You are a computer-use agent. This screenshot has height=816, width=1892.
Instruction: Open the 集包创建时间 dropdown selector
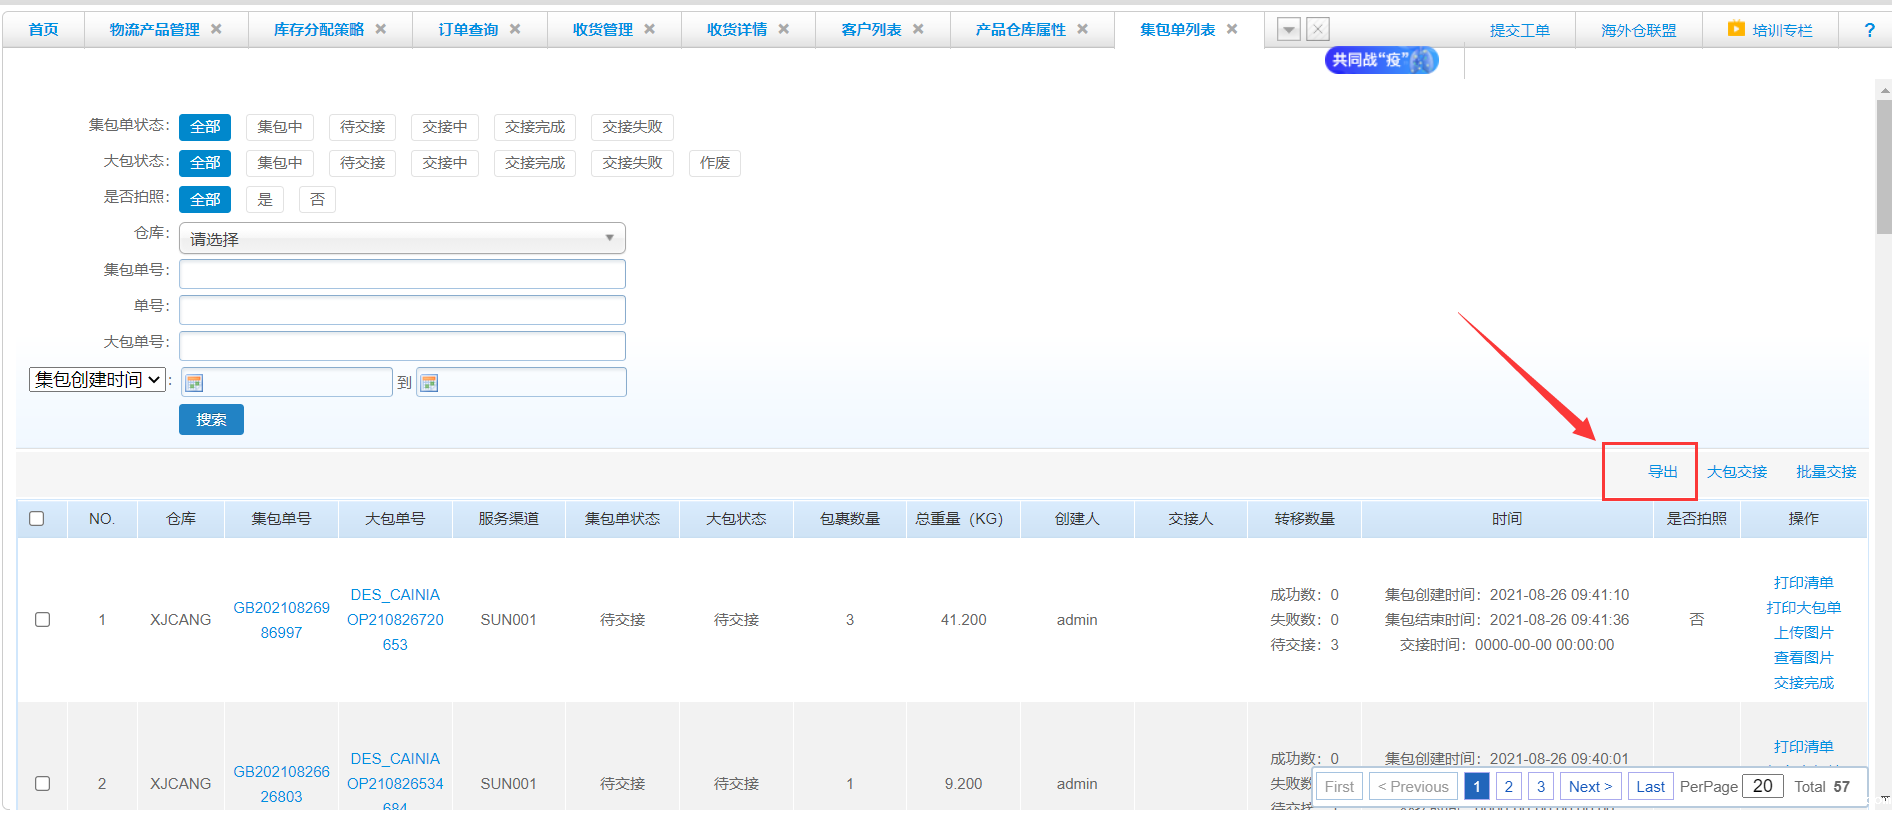pyautogui.click(x=97, y=380)
